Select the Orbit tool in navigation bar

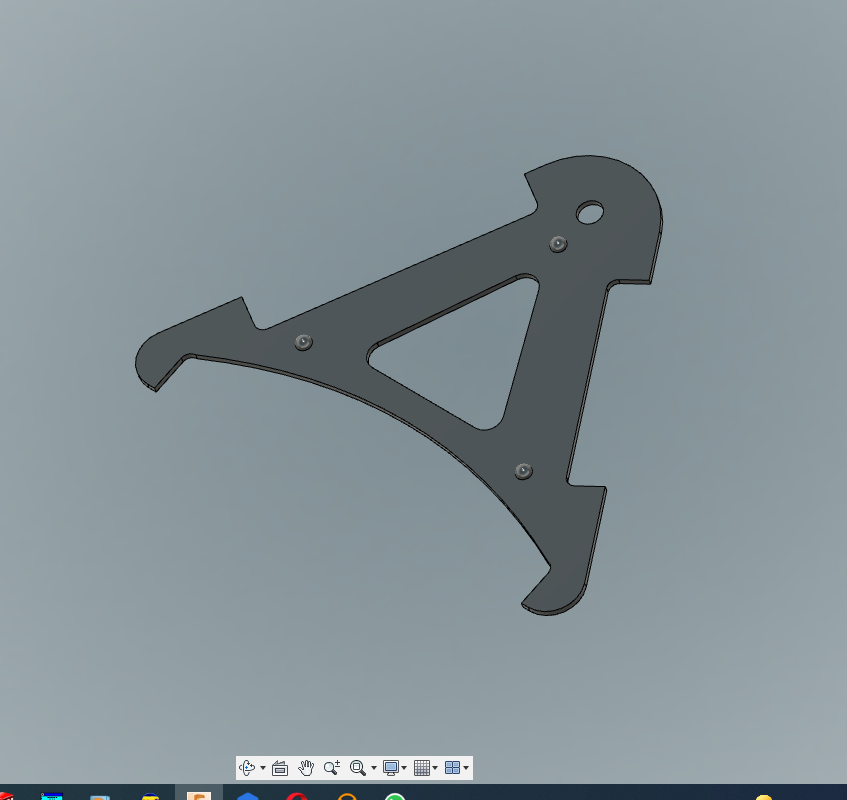pos(248,768)
